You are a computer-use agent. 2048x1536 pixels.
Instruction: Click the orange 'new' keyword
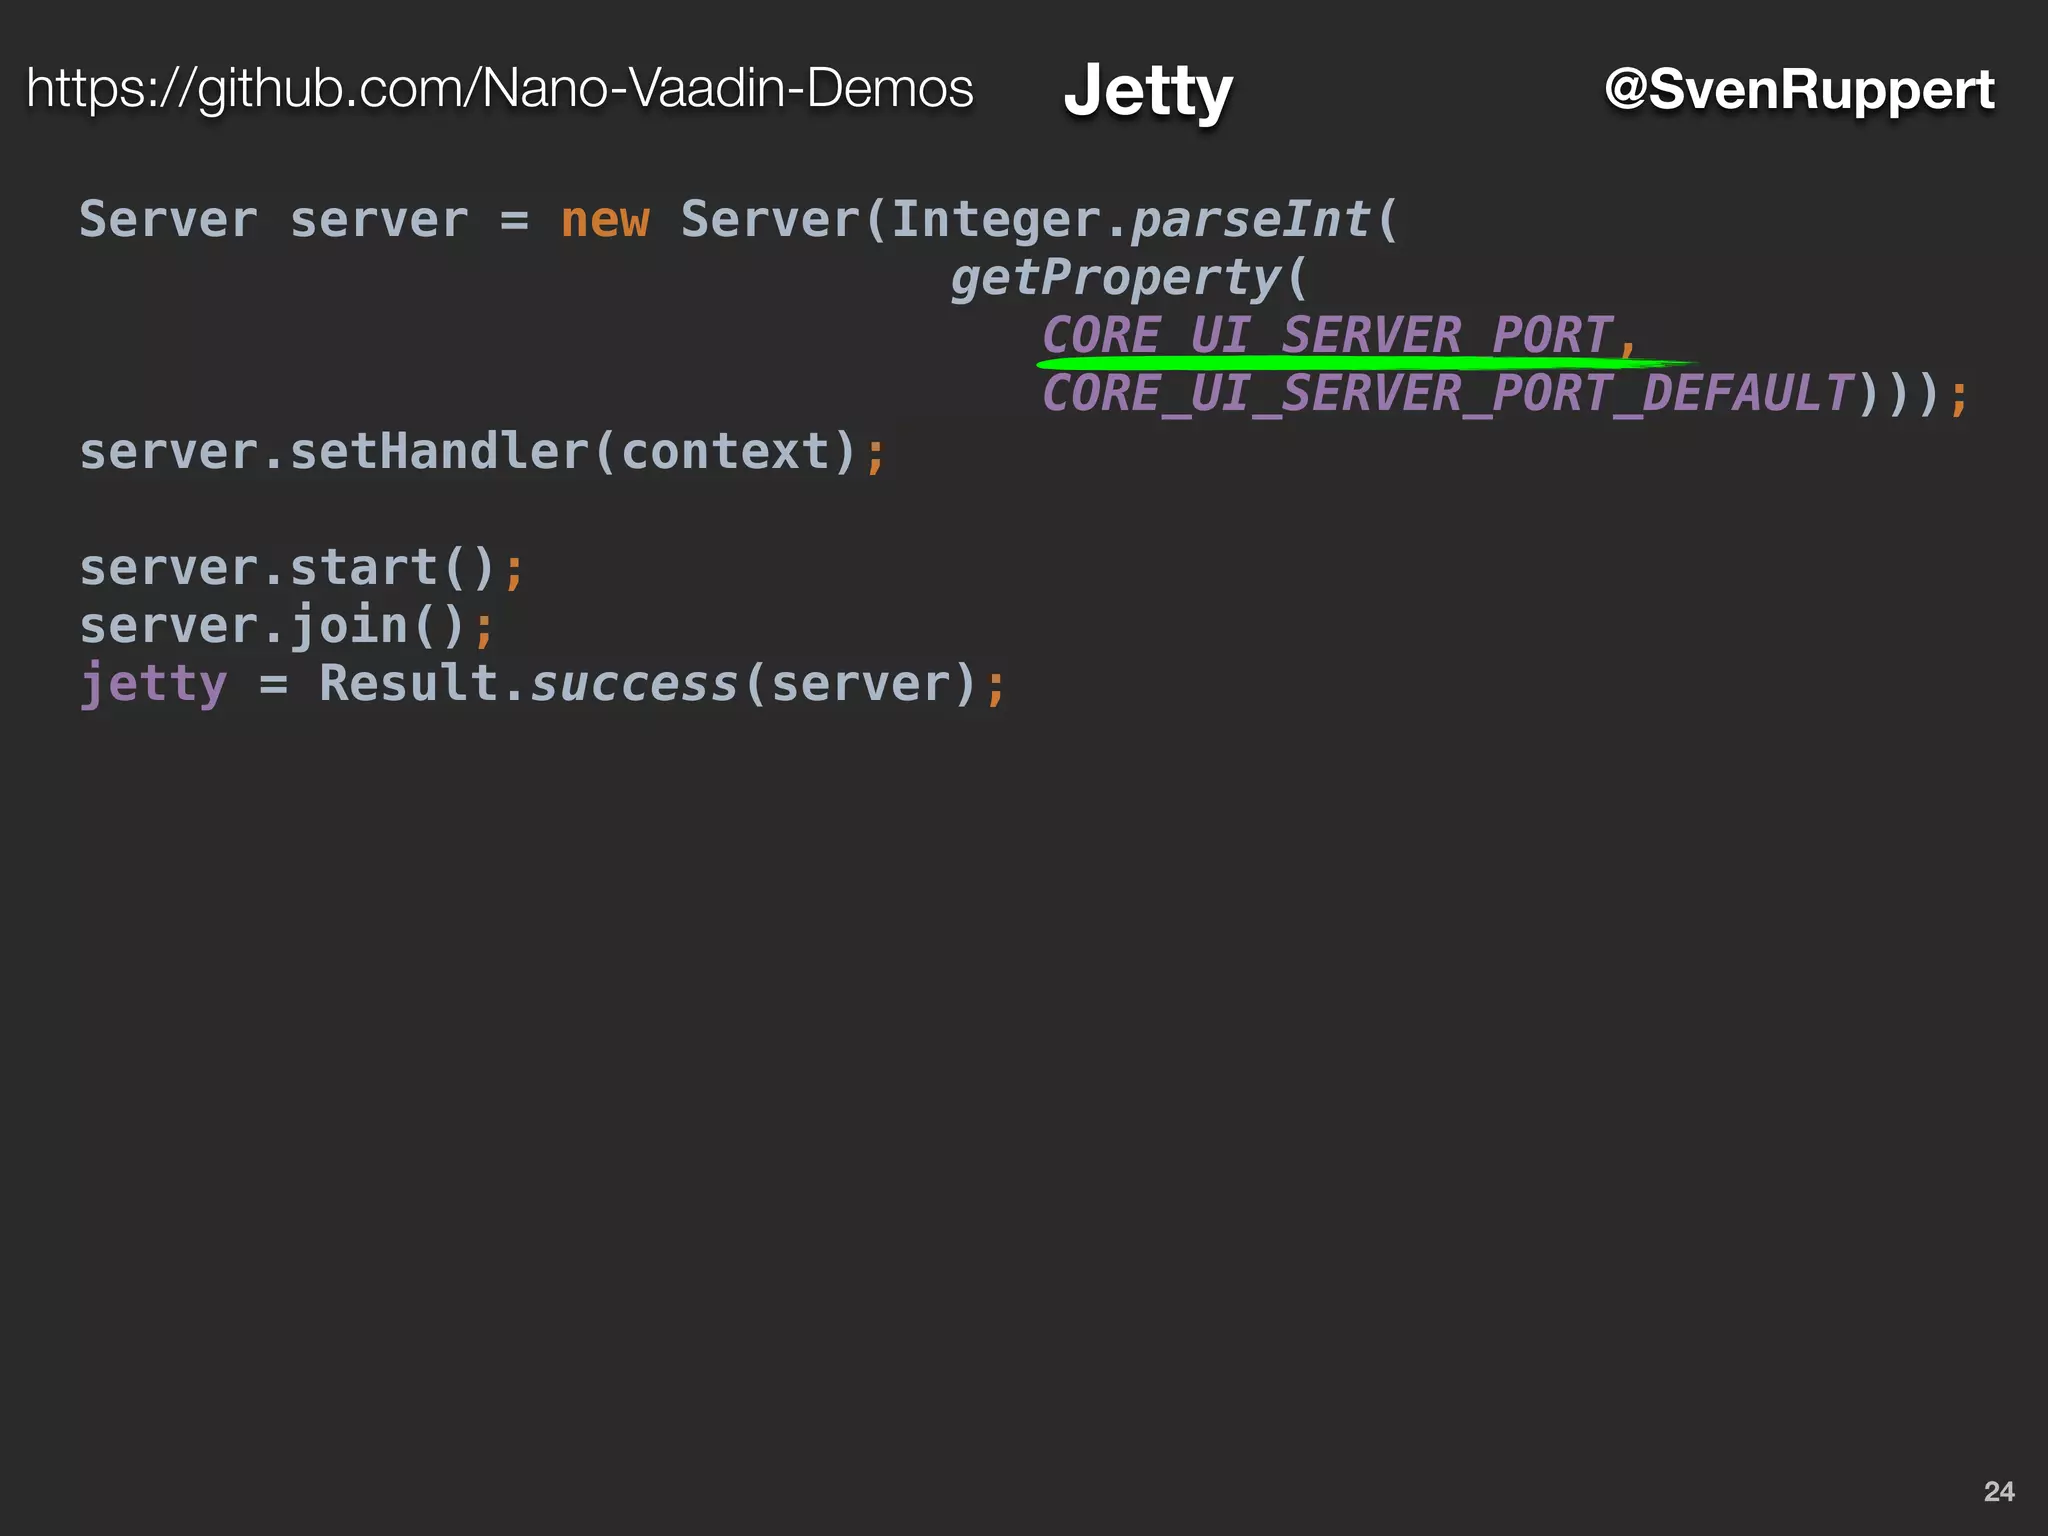click(605, 219)
